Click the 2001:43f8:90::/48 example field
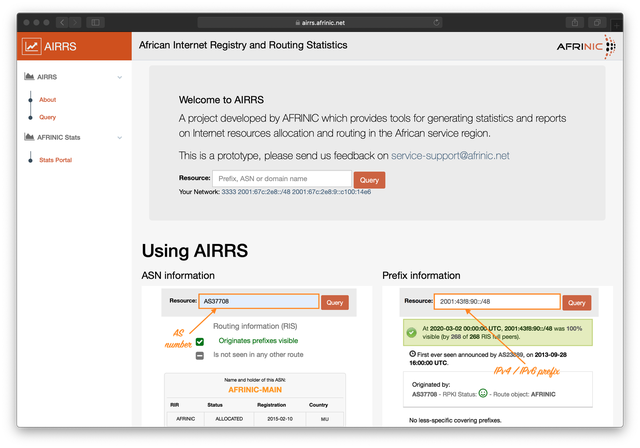This screenshot has width=640, height=448. (x=497, y=302)
